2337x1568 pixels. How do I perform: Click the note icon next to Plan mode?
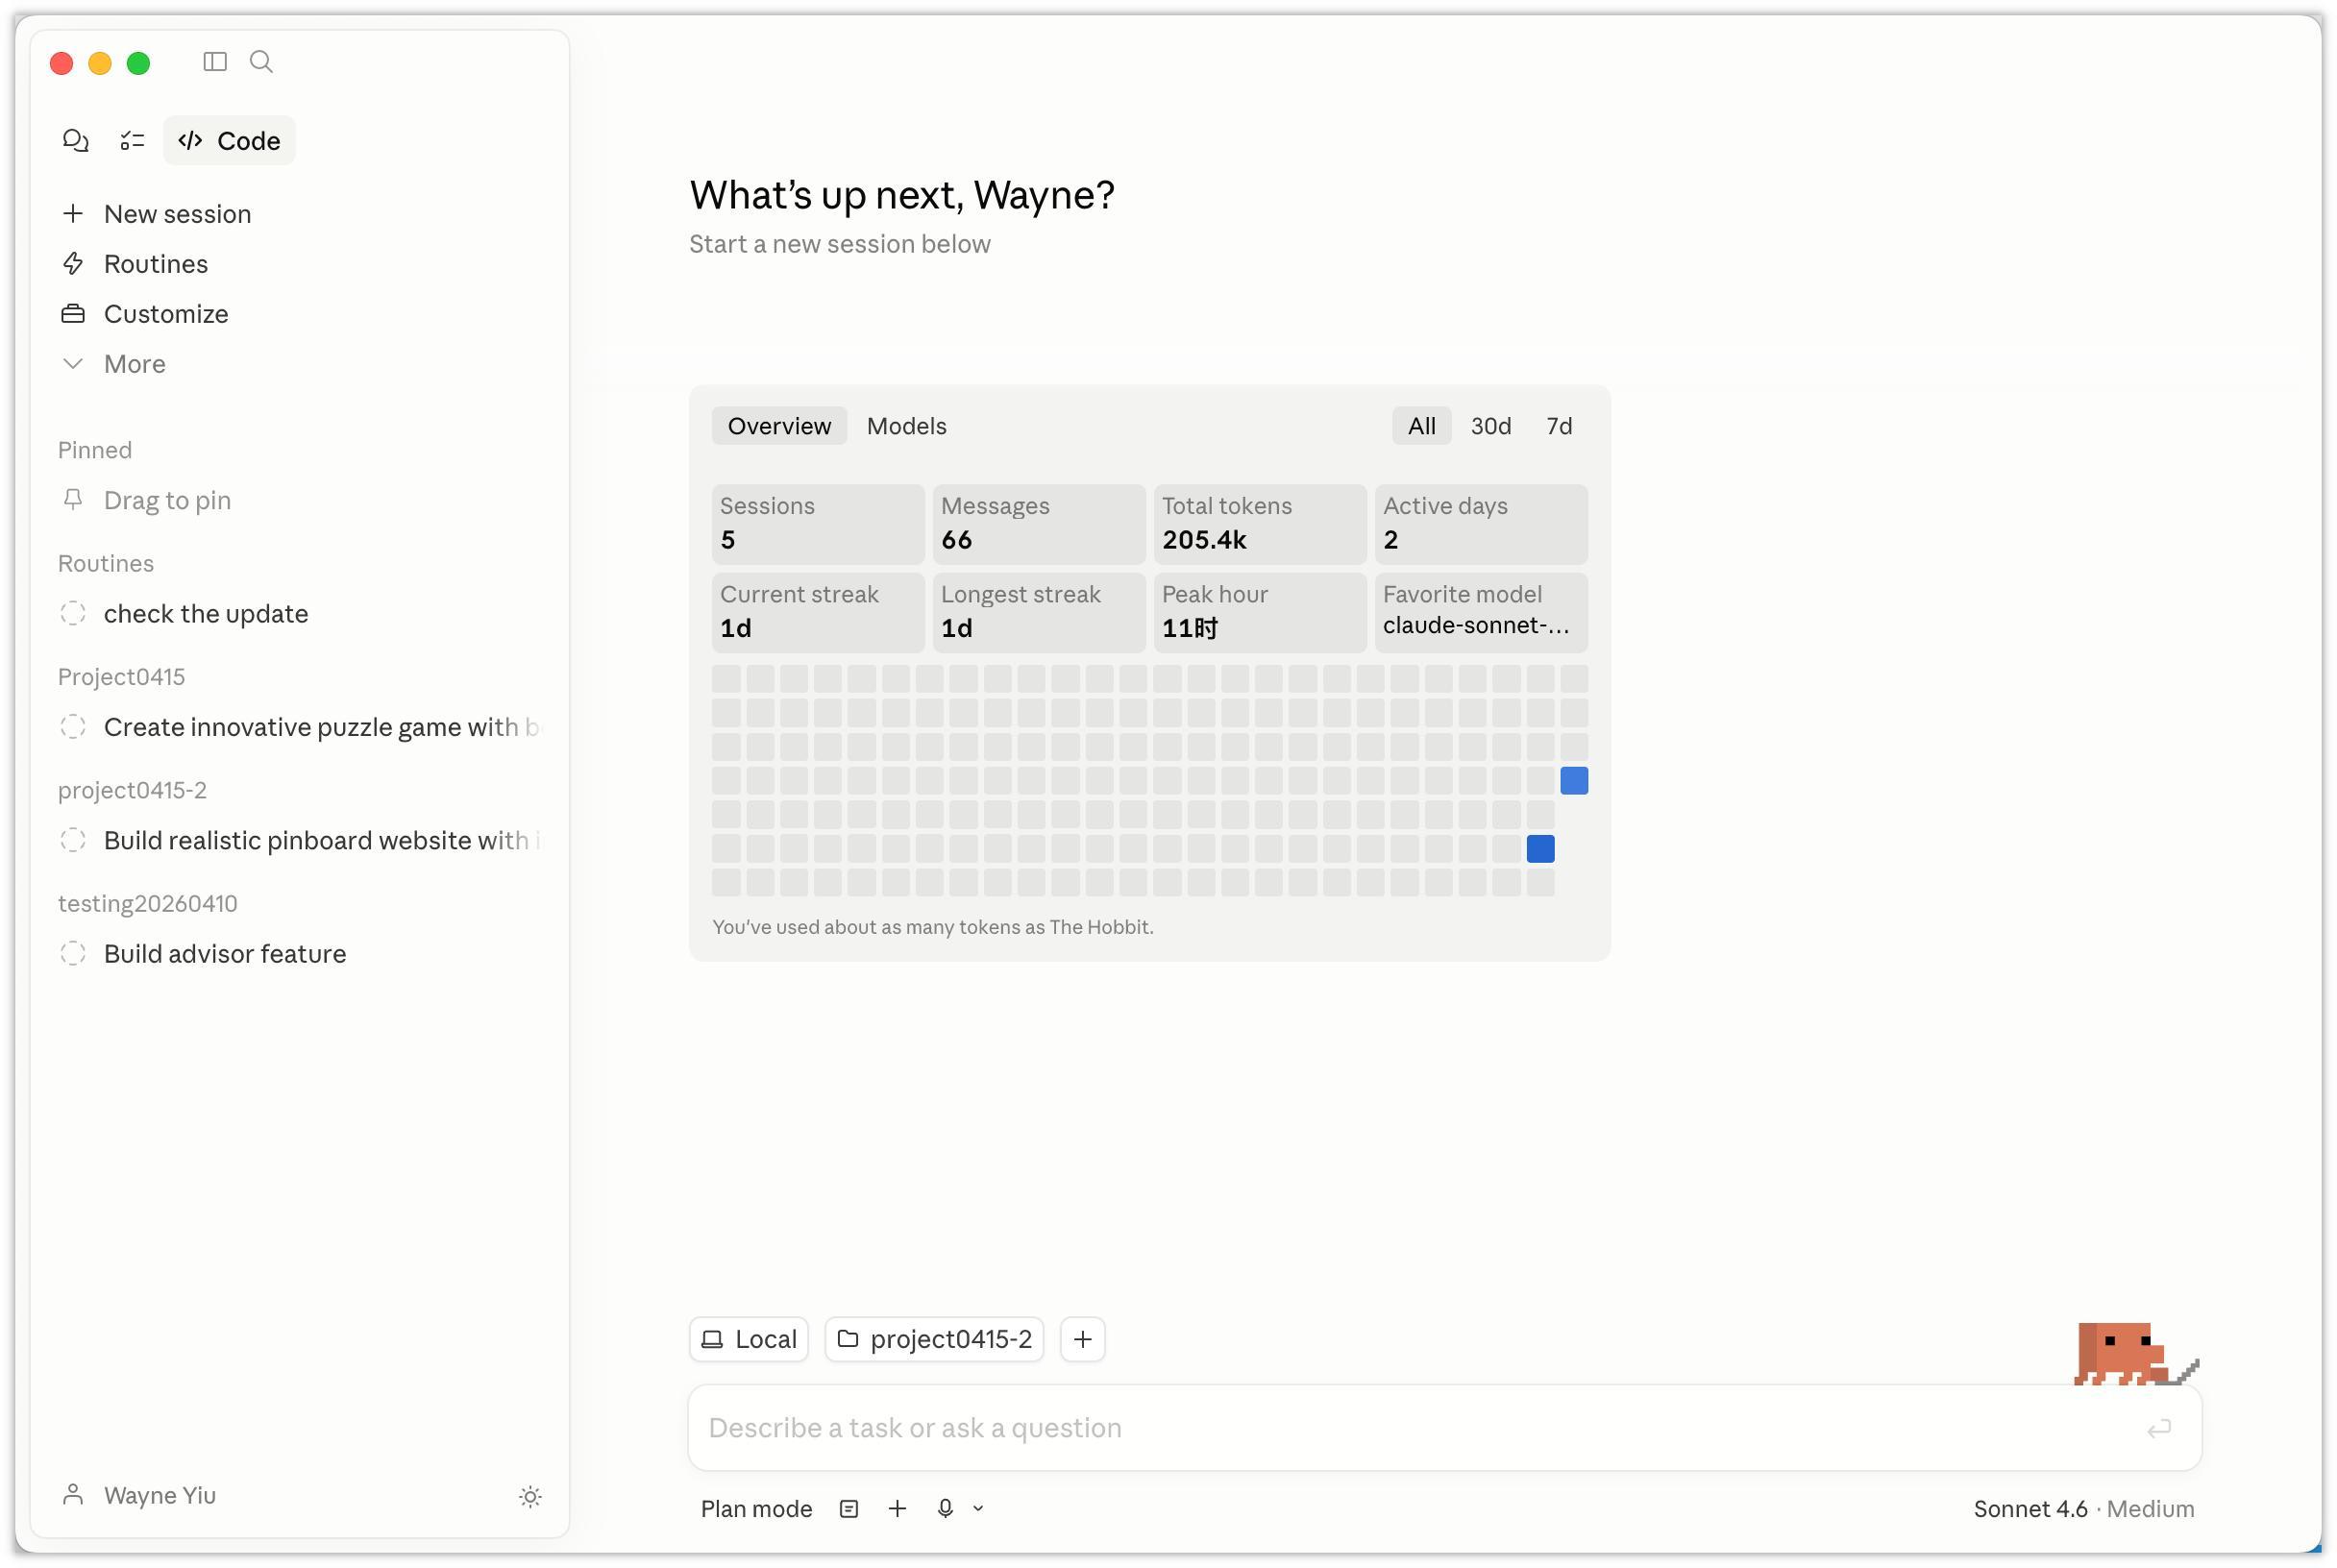(x=849, y=1508)
